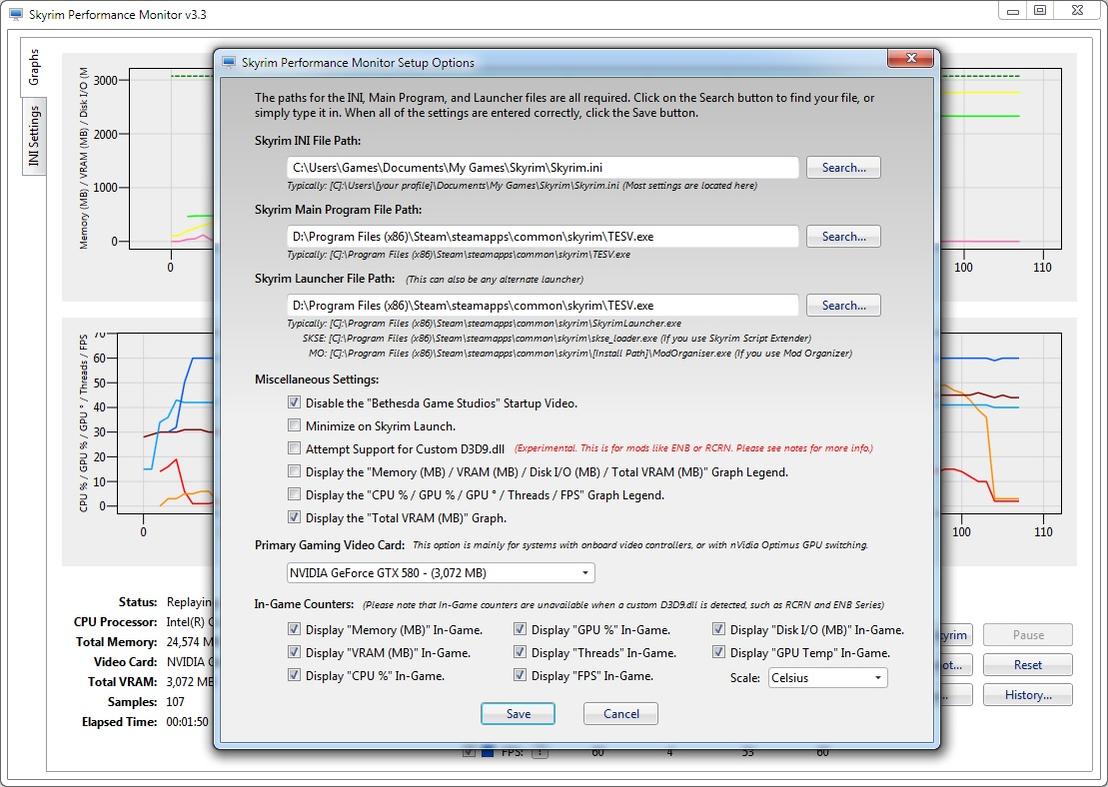Enable Attempt Support for Custom D3D9.dll
Screen dimensions: 1108x787
coord(294,448)
